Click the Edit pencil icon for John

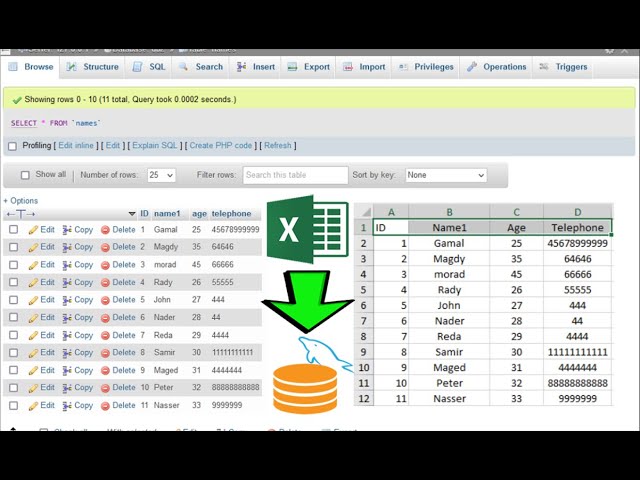(33, 300)
